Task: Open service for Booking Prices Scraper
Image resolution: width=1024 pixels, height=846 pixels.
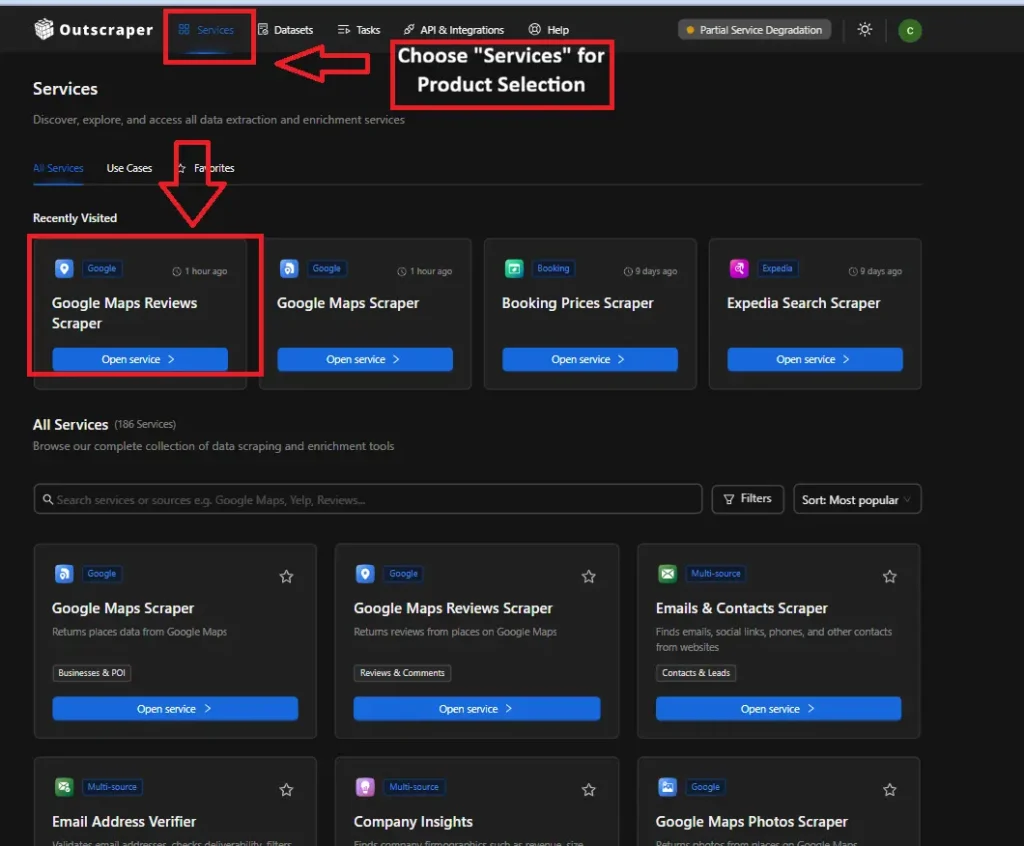Action: [590, 359]
